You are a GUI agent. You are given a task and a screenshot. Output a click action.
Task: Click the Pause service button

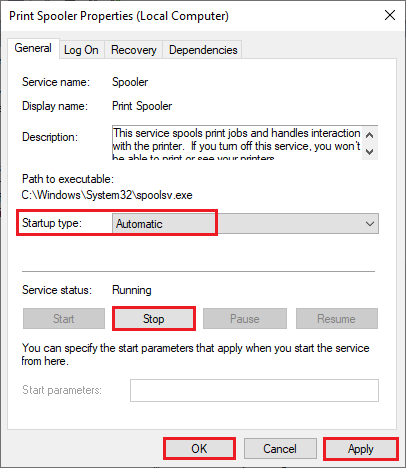pyautogui.click(x=245, y=319)
